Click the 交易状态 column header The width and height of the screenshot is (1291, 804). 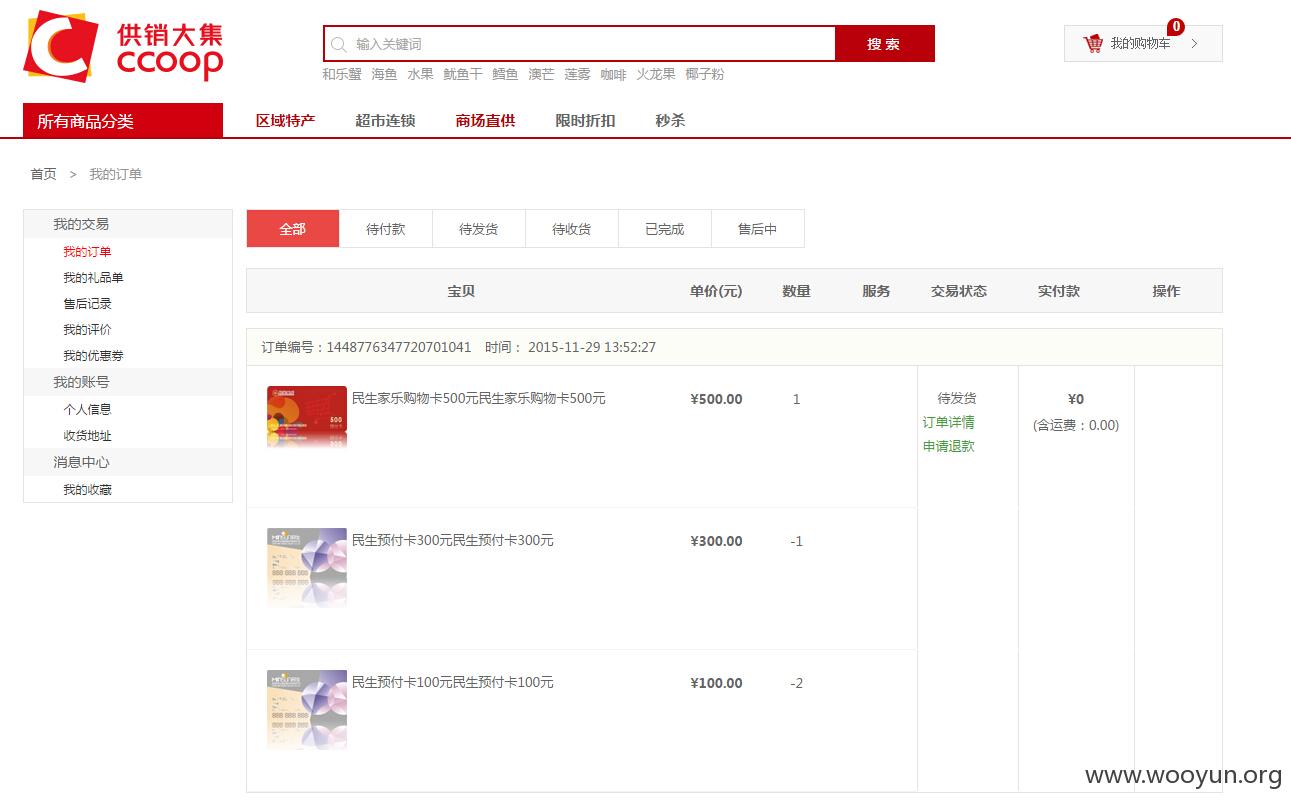click(959, 291)
